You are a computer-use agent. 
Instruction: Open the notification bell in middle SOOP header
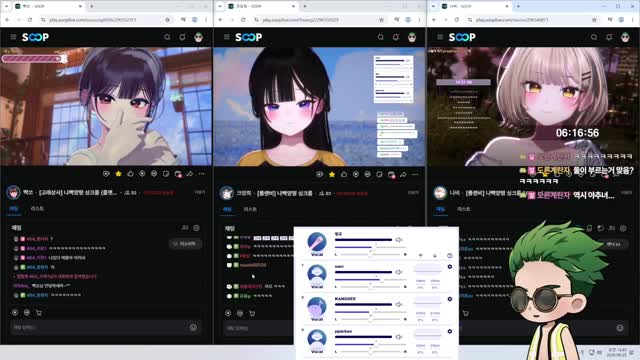(396, 37)
